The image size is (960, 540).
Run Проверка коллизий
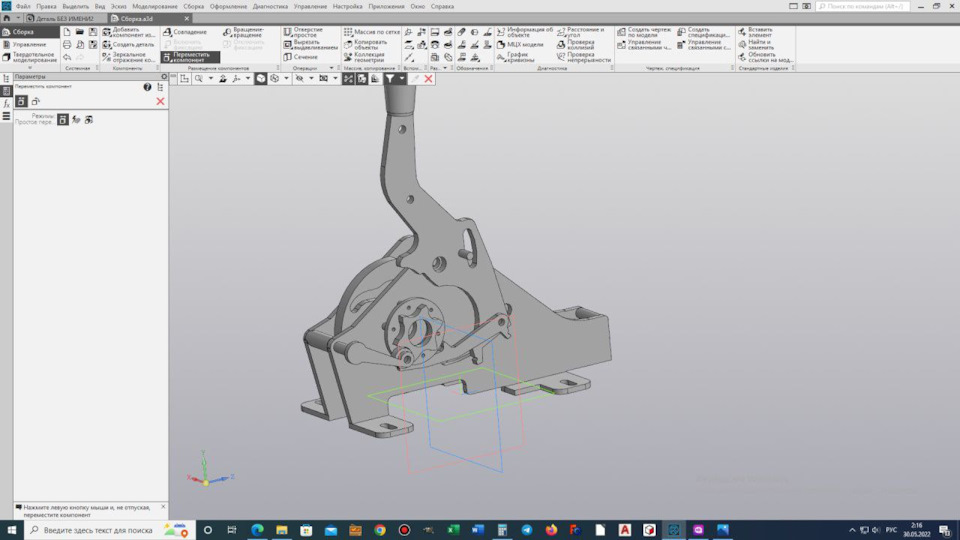click(x=576, y=45)
